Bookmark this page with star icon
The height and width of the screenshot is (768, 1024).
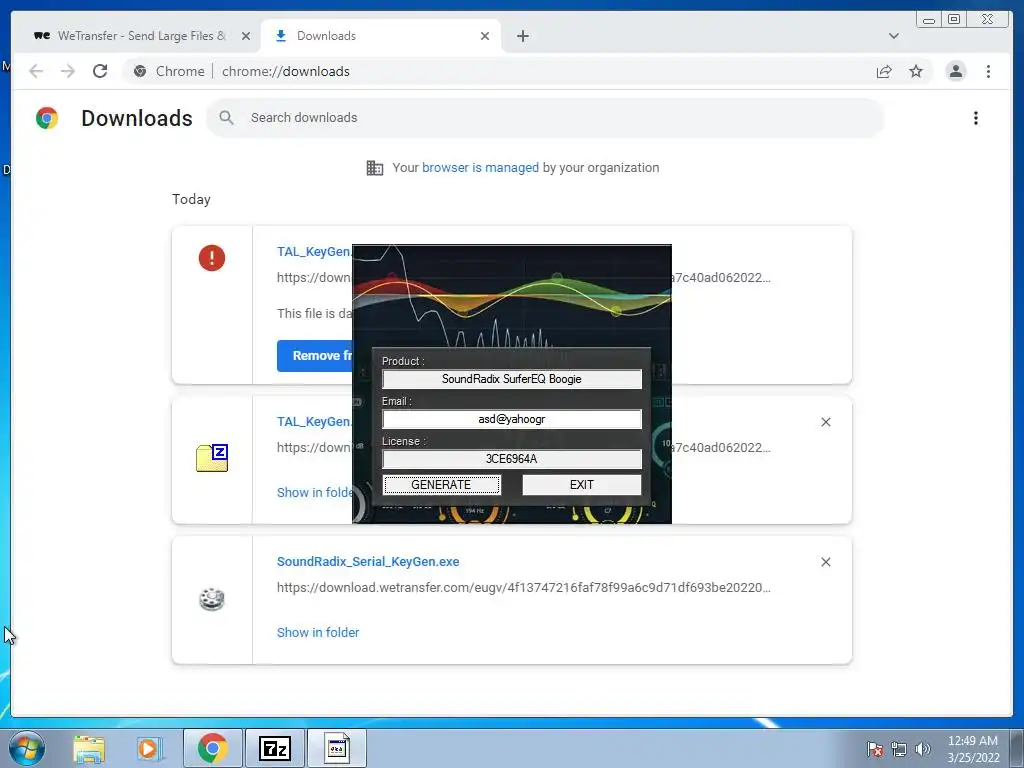click(916, 71)
